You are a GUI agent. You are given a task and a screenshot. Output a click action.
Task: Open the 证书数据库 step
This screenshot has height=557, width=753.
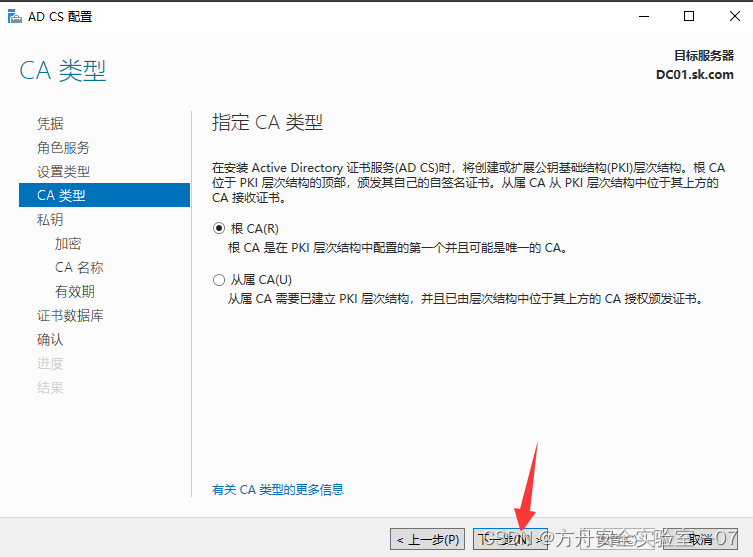point(70,315)
